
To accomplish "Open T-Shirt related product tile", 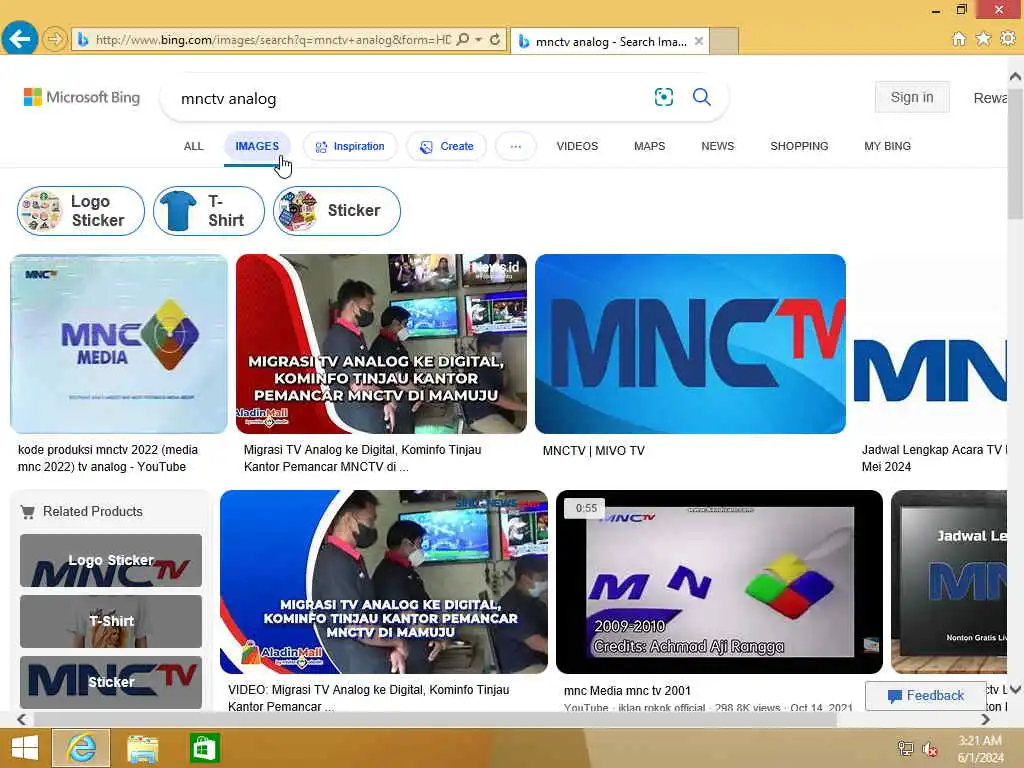I will pos(111,621).
